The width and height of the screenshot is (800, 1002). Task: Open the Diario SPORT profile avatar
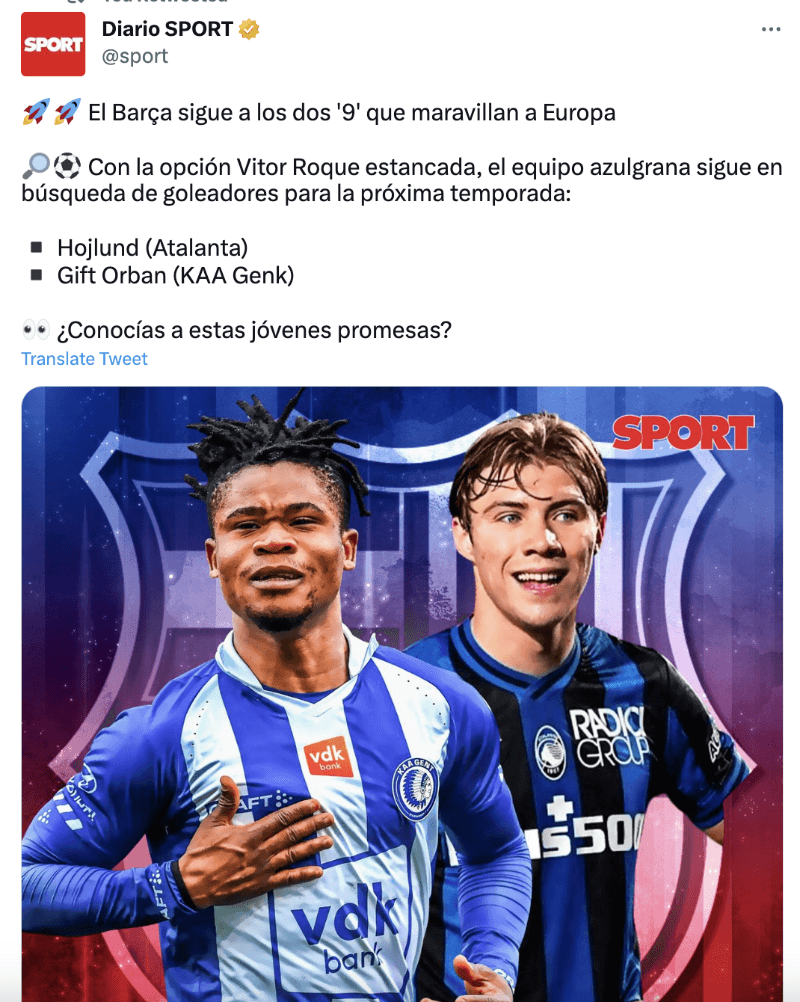point(53,44)
